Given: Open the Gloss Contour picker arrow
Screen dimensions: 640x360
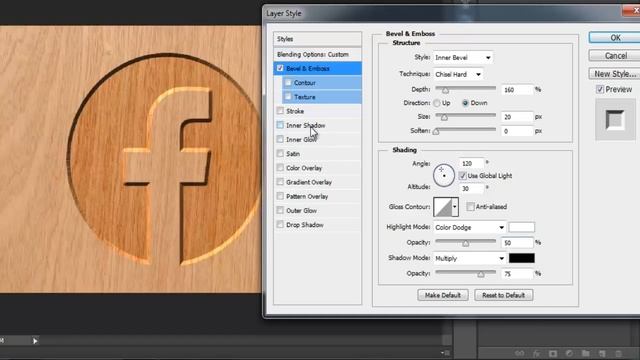Looking at the screenshot, I should [455, 207].
